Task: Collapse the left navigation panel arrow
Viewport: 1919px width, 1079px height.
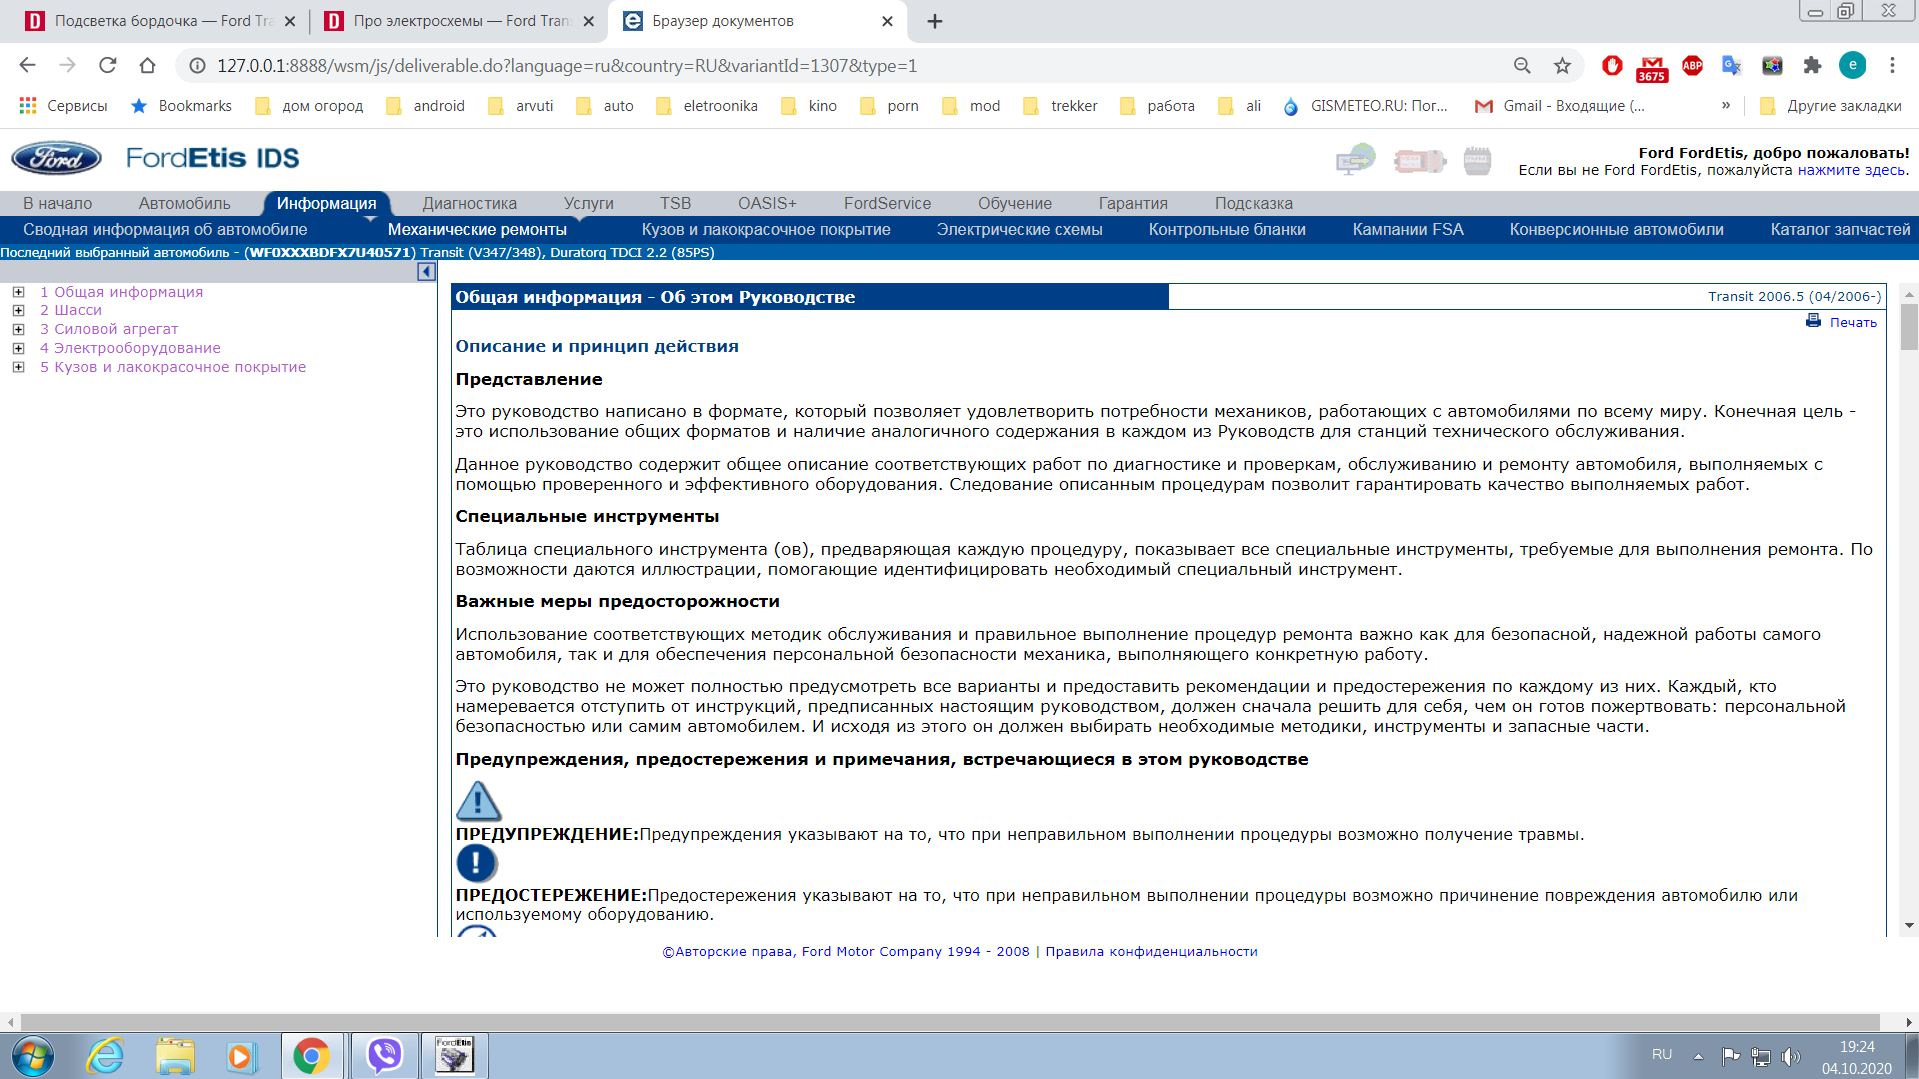Action: [426, 272]
